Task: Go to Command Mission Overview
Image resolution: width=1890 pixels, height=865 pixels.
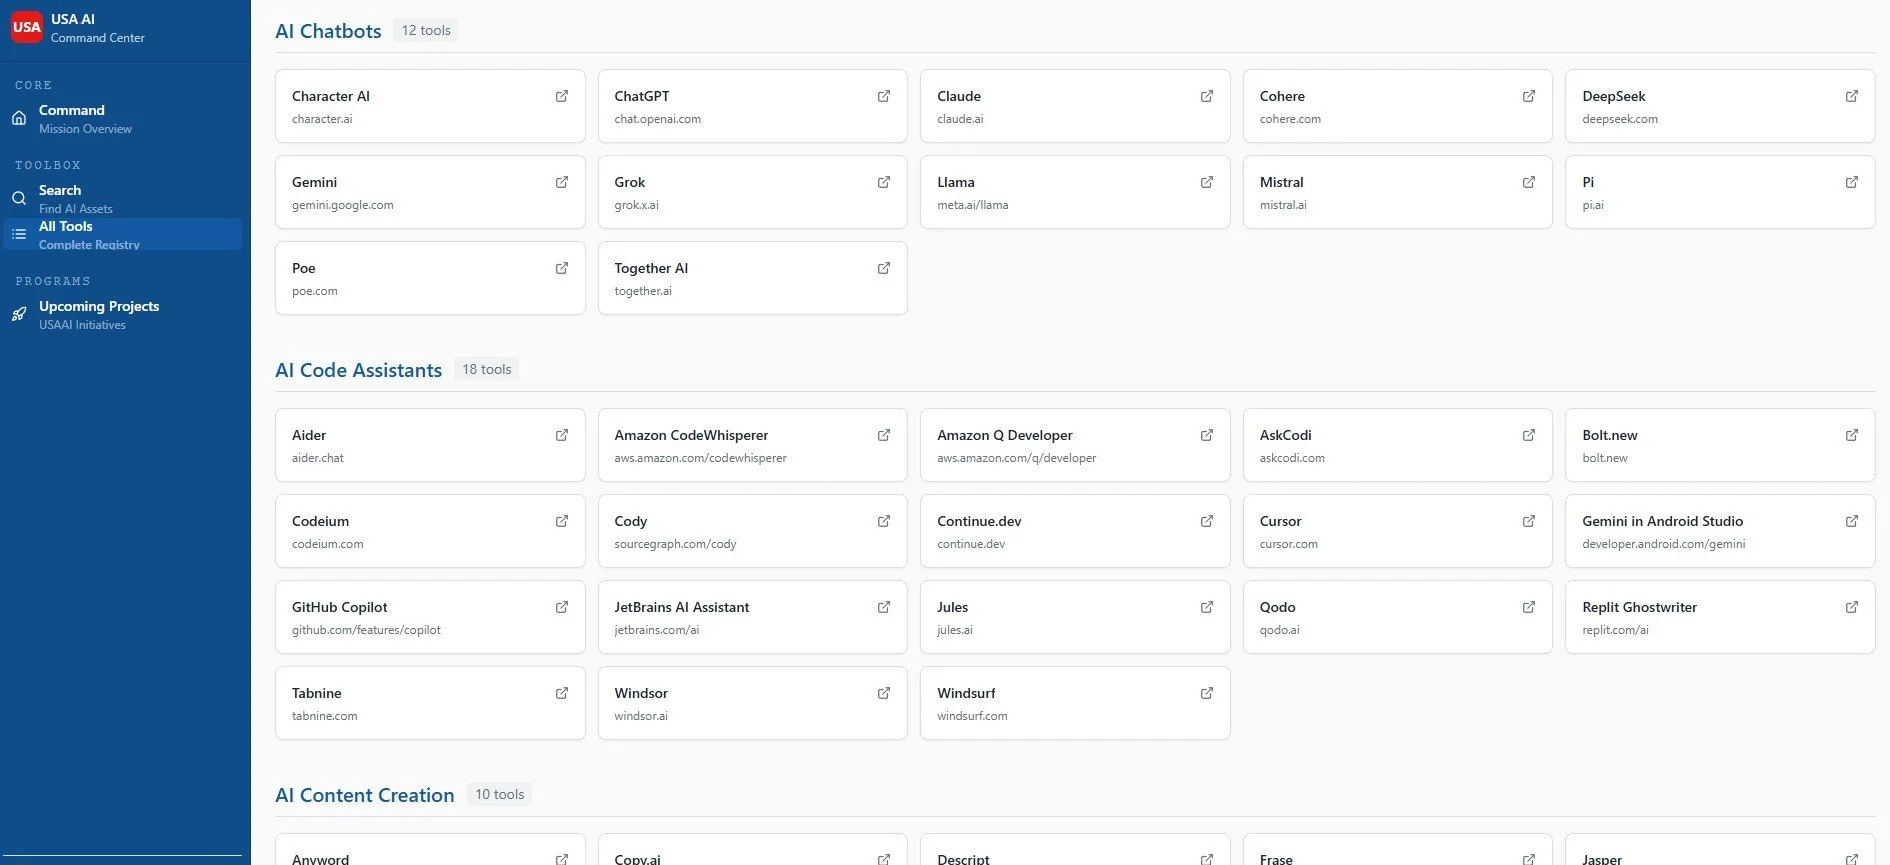Action: click(x=121, y=118)
